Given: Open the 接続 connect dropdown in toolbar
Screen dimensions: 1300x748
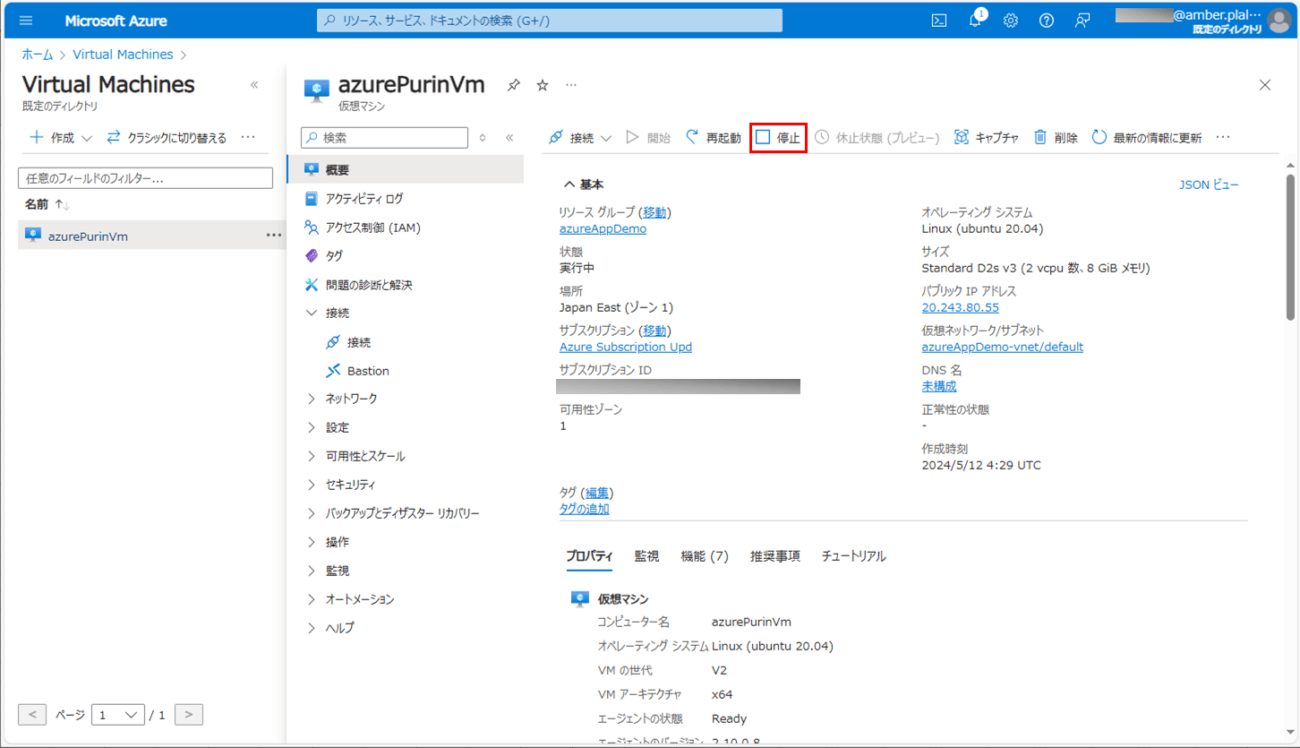Looking at the screenshot, I should tap(580, 138).
